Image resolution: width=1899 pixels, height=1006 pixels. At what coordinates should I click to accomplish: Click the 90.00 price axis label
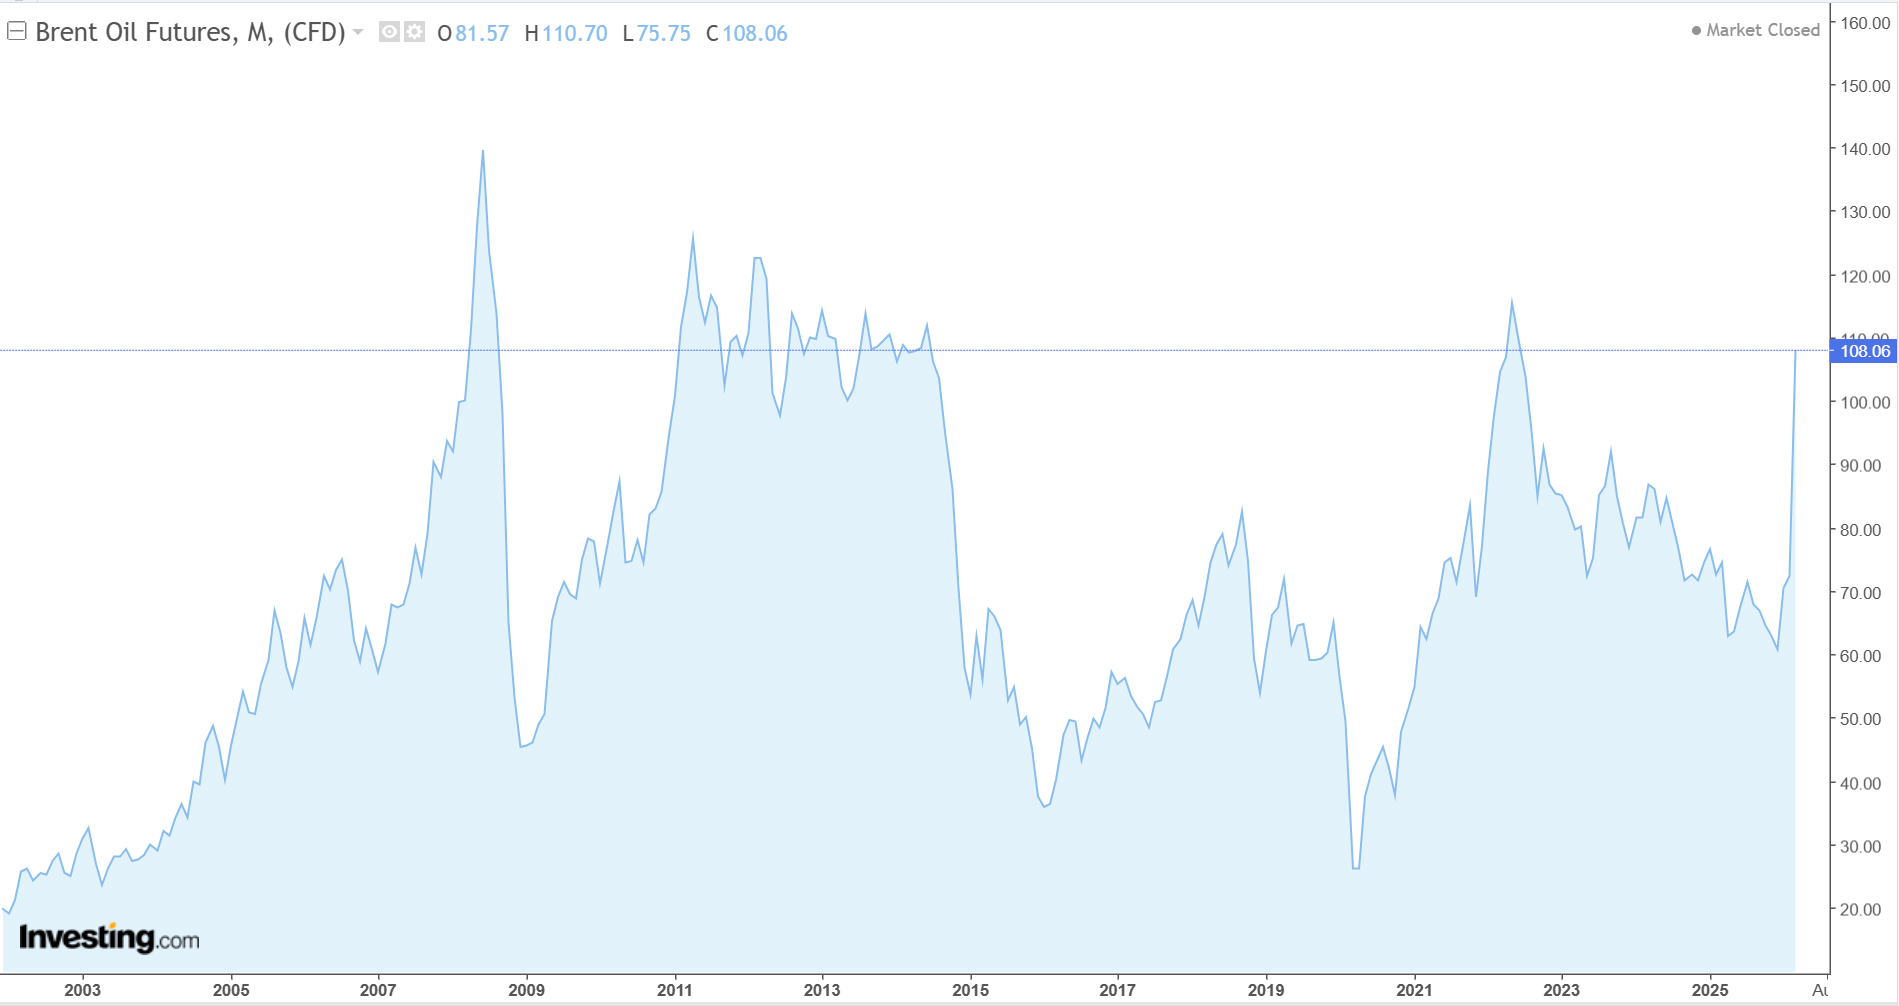(1861, 466)
